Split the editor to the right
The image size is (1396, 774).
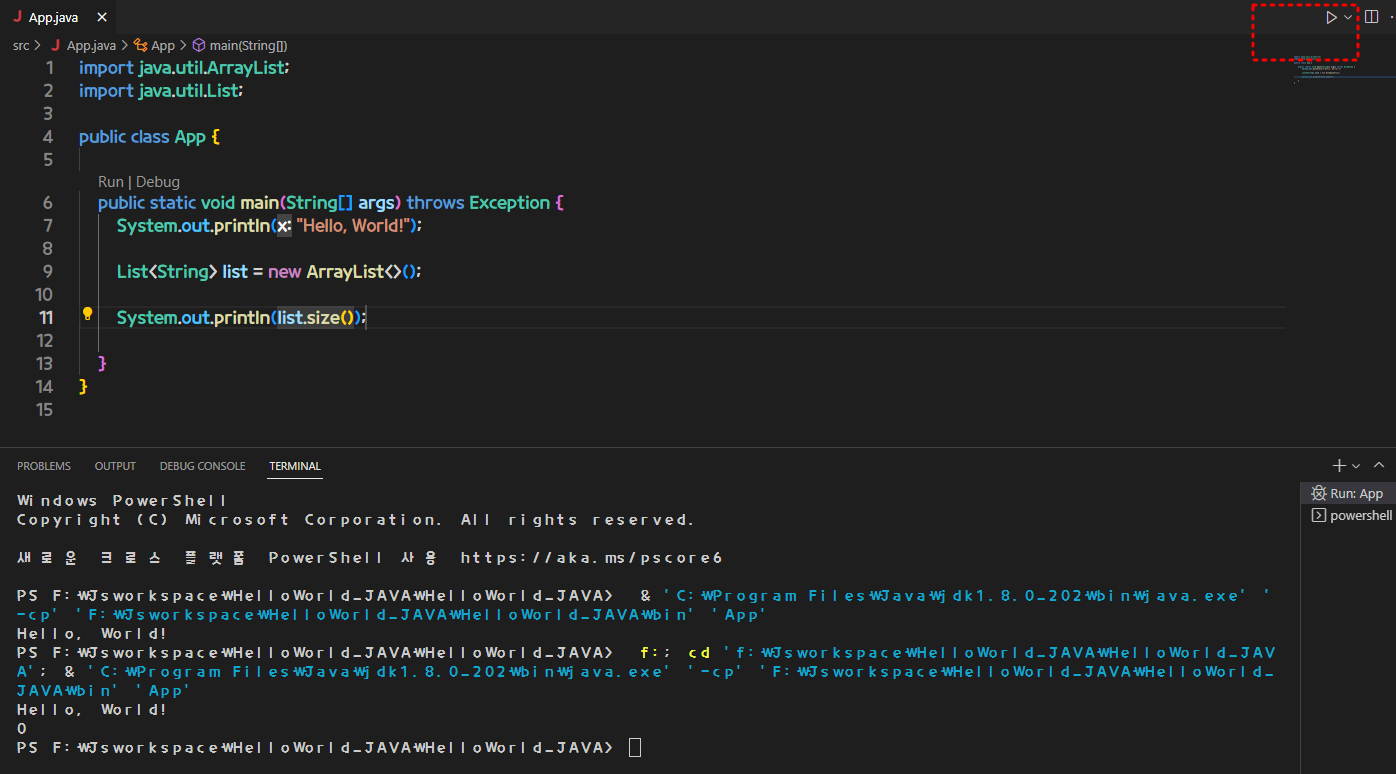point(1372,17)
